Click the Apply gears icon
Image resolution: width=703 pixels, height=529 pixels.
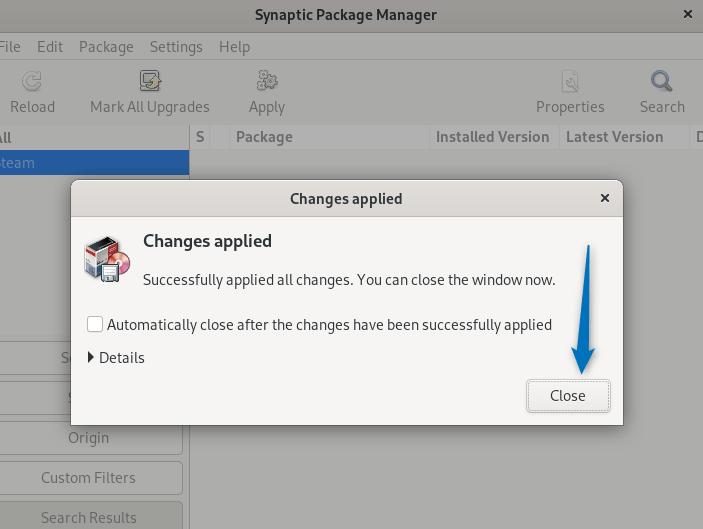[x=267, y=82]
